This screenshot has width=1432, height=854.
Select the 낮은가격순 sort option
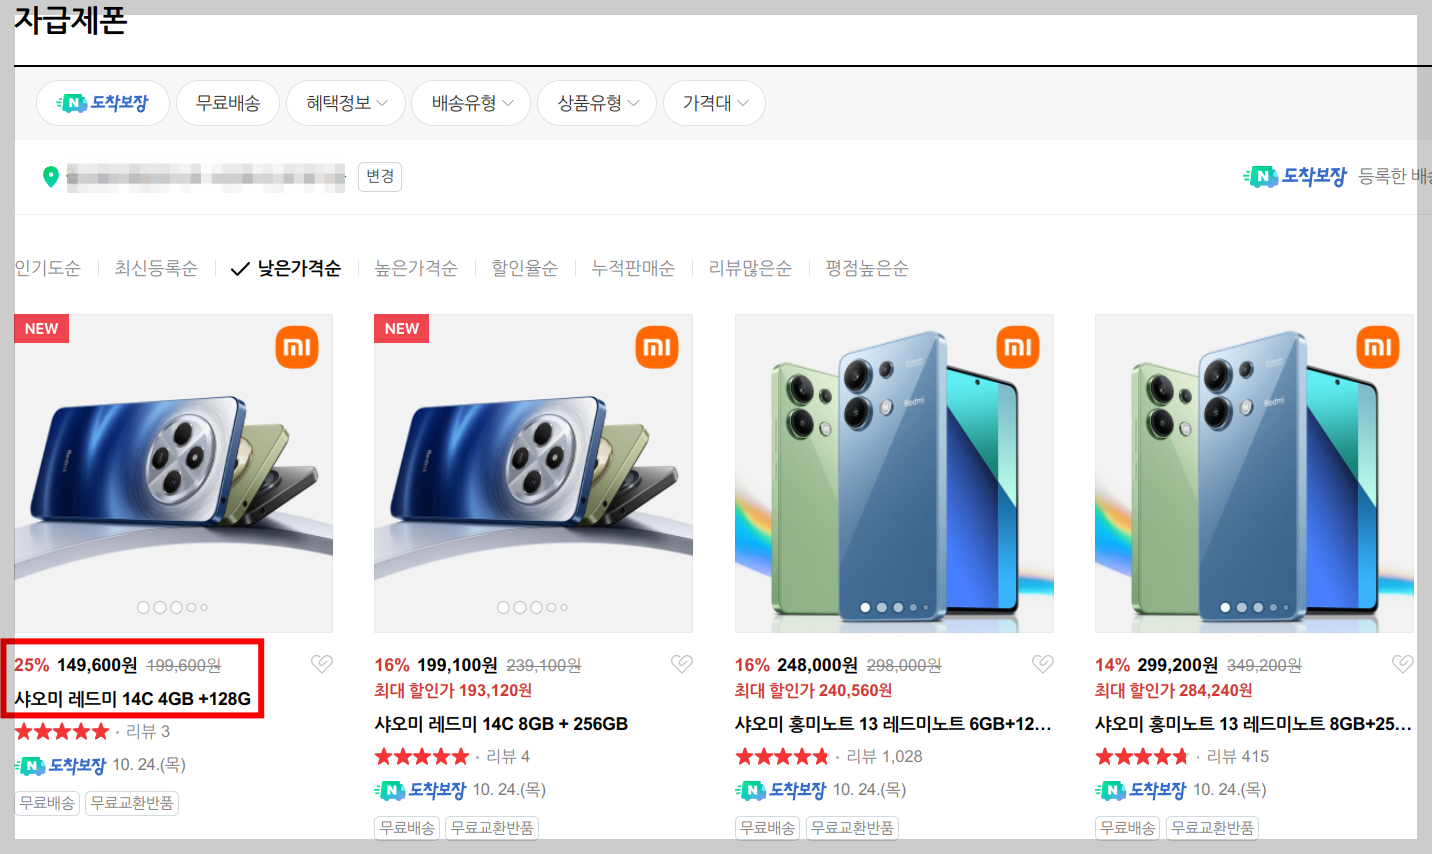pos(286,268)
